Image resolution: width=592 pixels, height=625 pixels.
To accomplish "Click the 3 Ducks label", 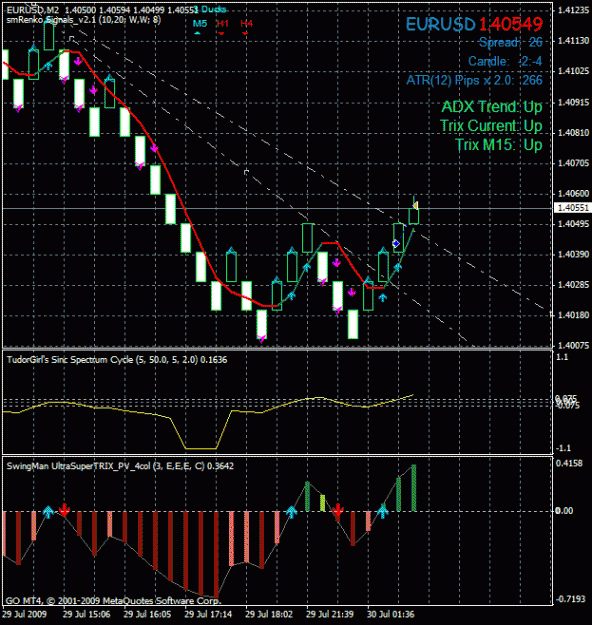I will click(210, 9).
